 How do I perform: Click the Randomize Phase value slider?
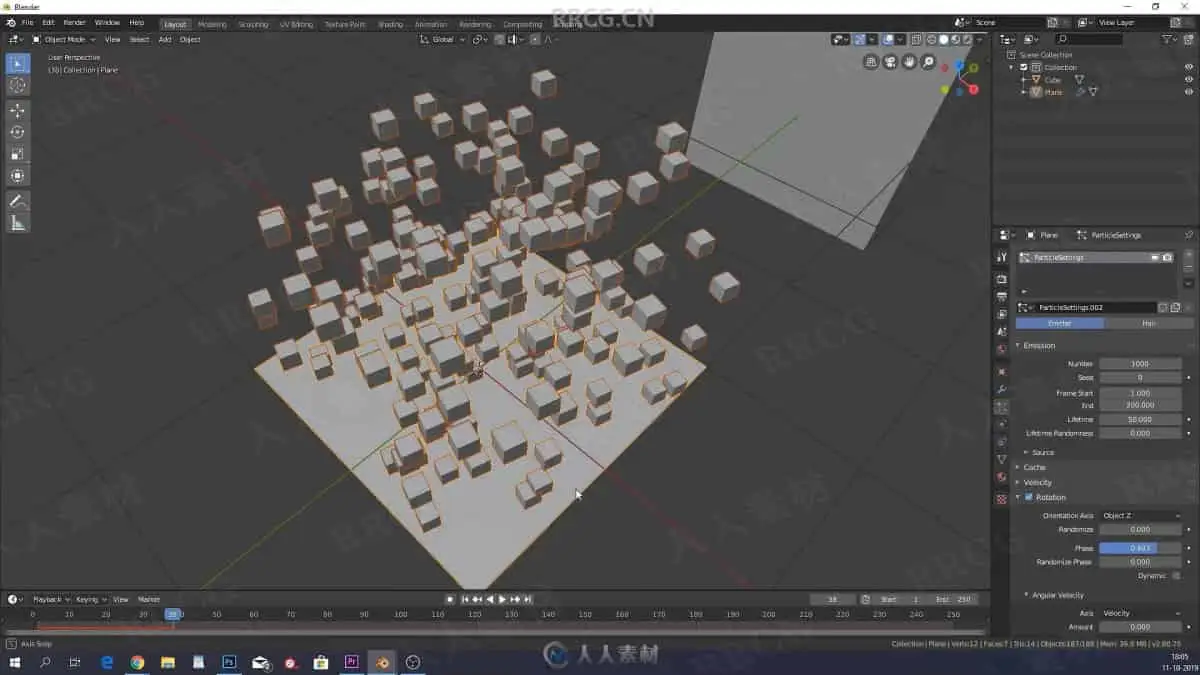1141,562
